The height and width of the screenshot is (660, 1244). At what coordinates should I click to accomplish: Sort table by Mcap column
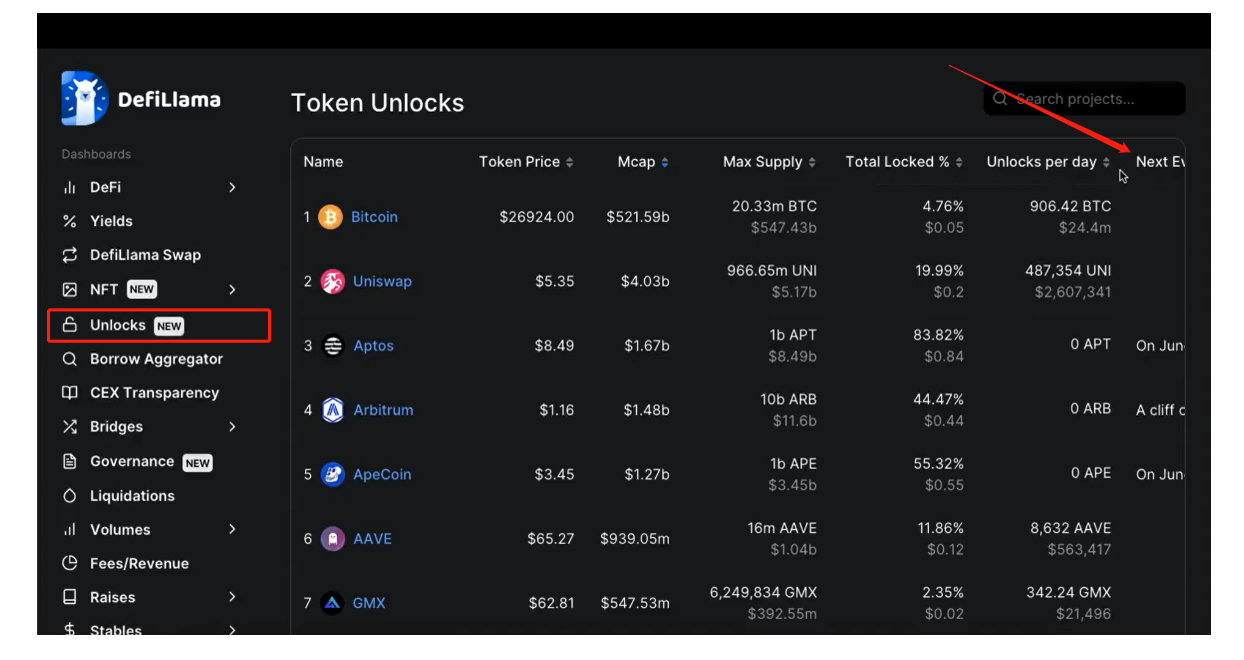click(x=643, y=162)
